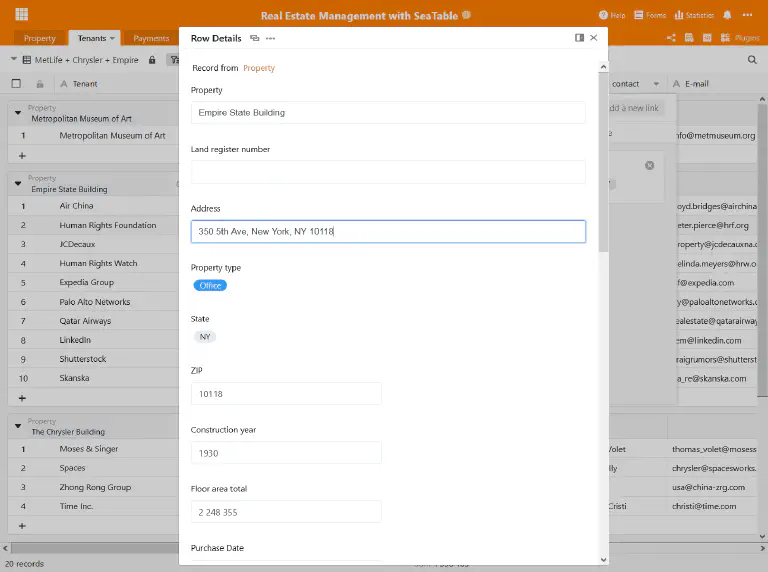Click the search magnifier icon
Viewport: 768px width, 572px height.
(x=752, y=60)
